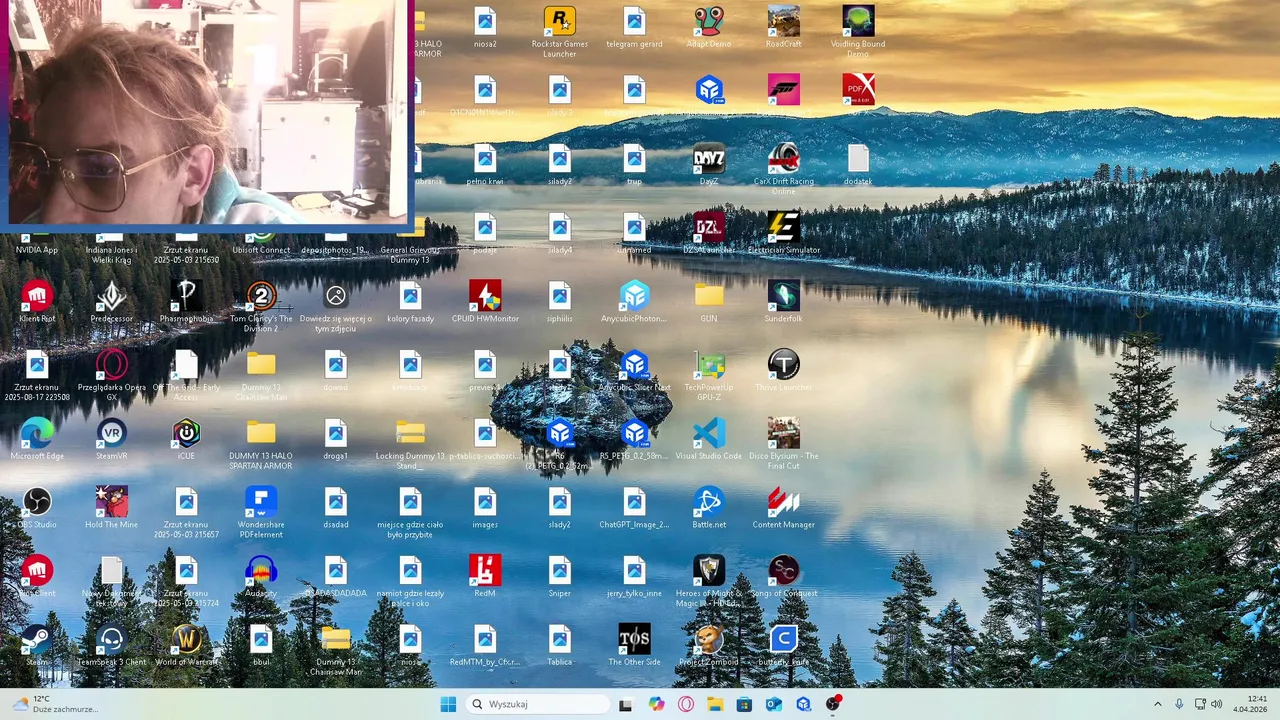Open Outlook from the taskbar

[774, 704]
